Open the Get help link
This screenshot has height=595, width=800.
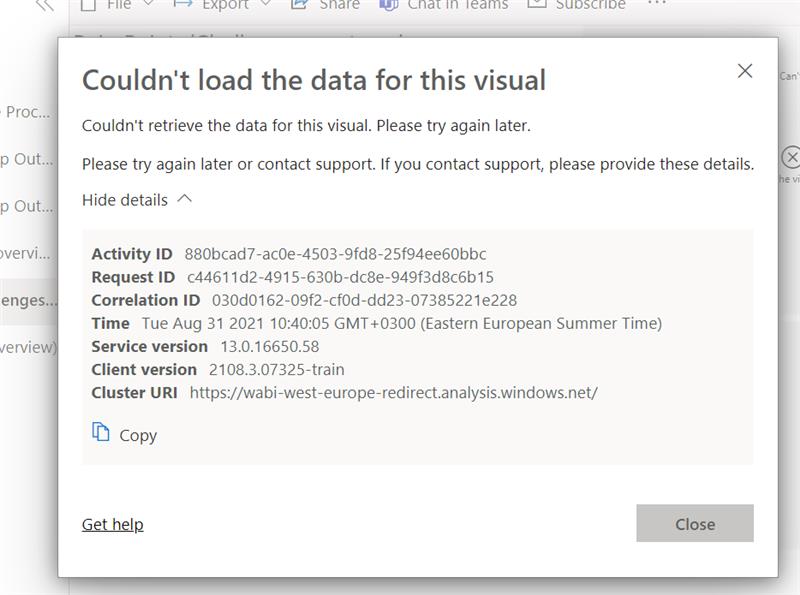click(x=113, y=524)
